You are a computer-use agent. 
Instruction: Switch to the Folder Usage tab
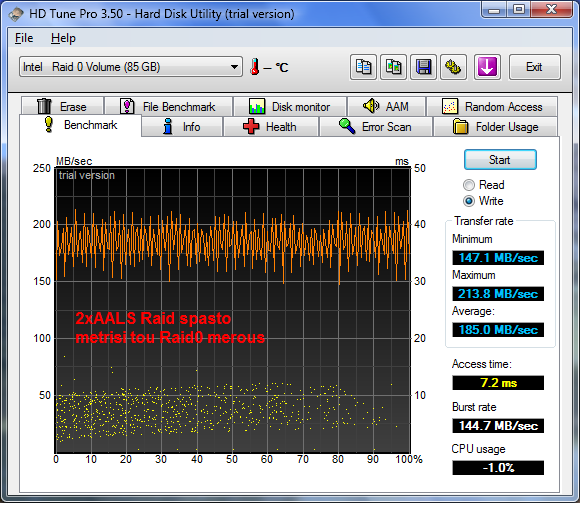[x=496, y=127]
